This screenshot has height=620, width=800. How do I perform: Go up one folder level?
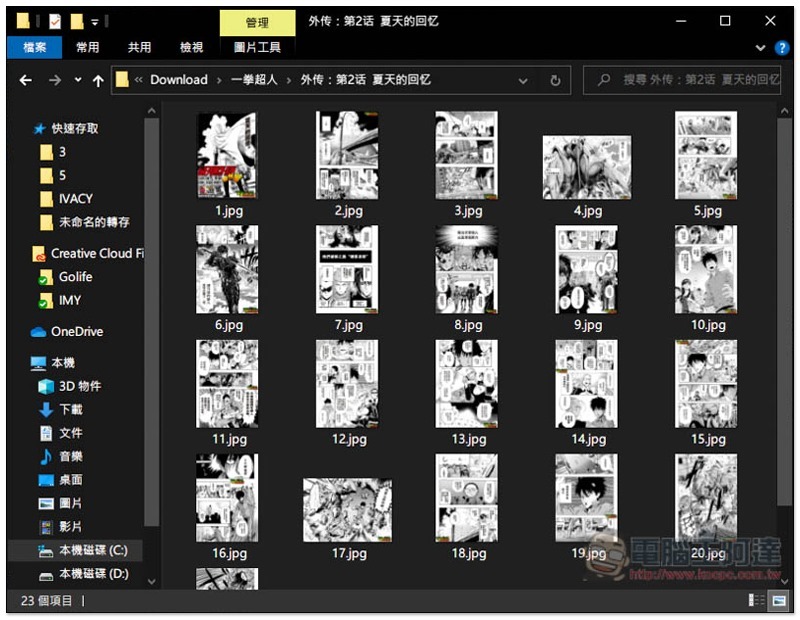pos(98,80)
